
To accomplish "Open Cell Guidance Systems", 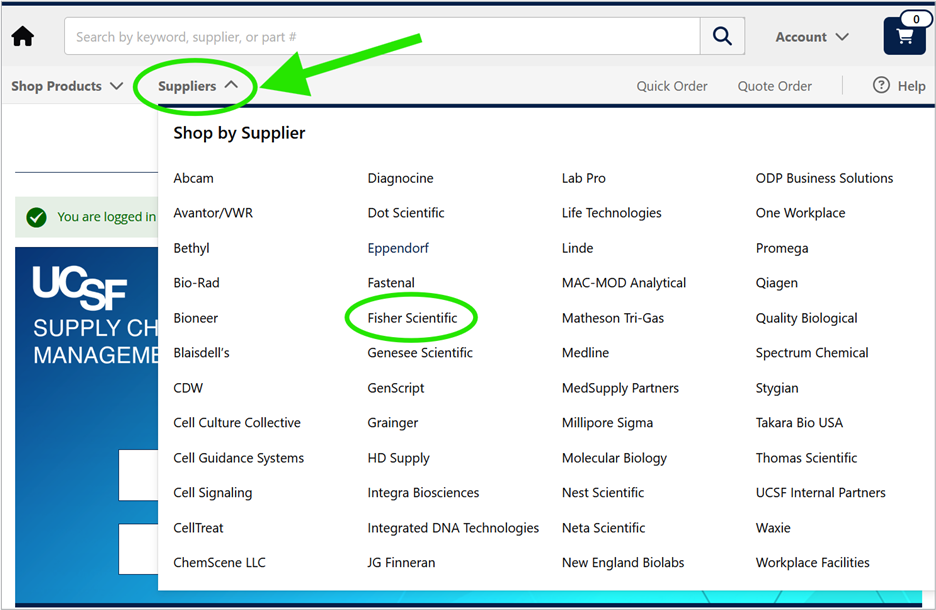I will click(239, 457).
